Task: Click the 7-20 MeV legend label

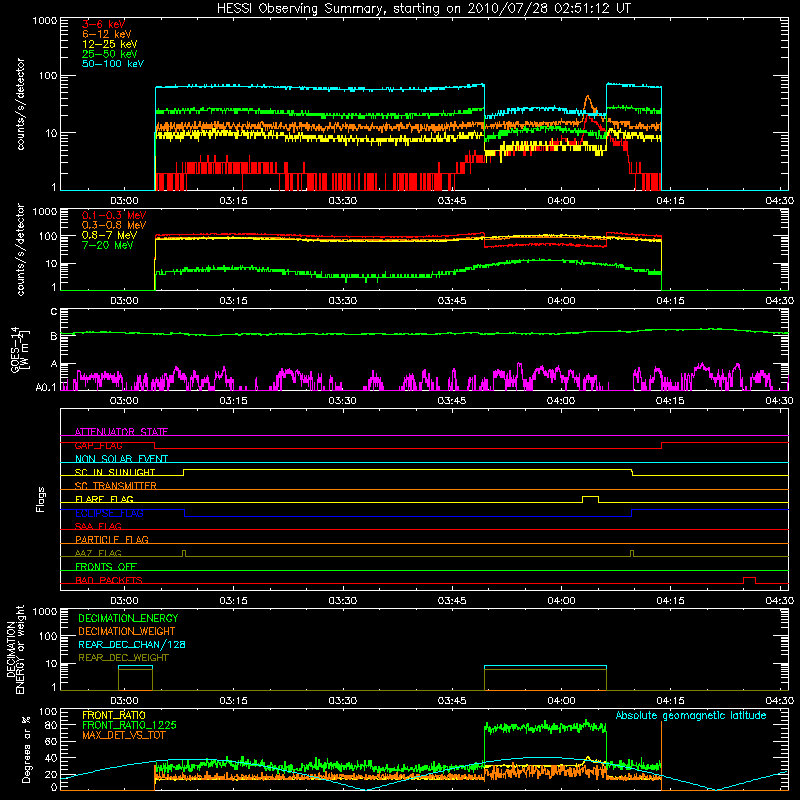Action: coord(108,245)
